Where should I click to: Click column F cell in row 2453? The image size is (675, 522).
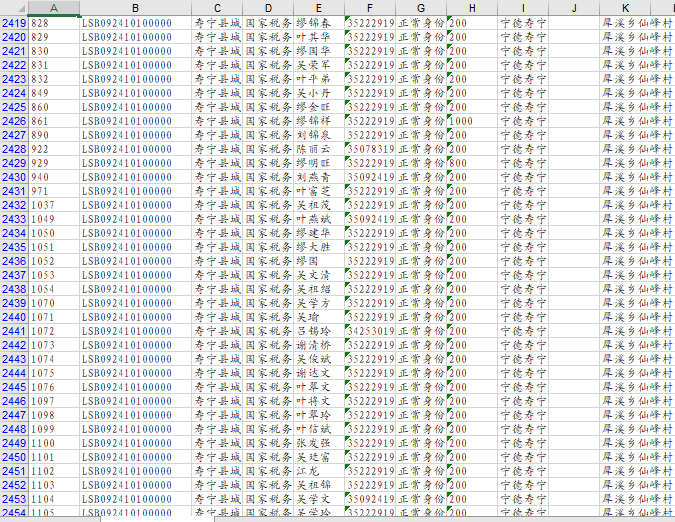point(370,499)
